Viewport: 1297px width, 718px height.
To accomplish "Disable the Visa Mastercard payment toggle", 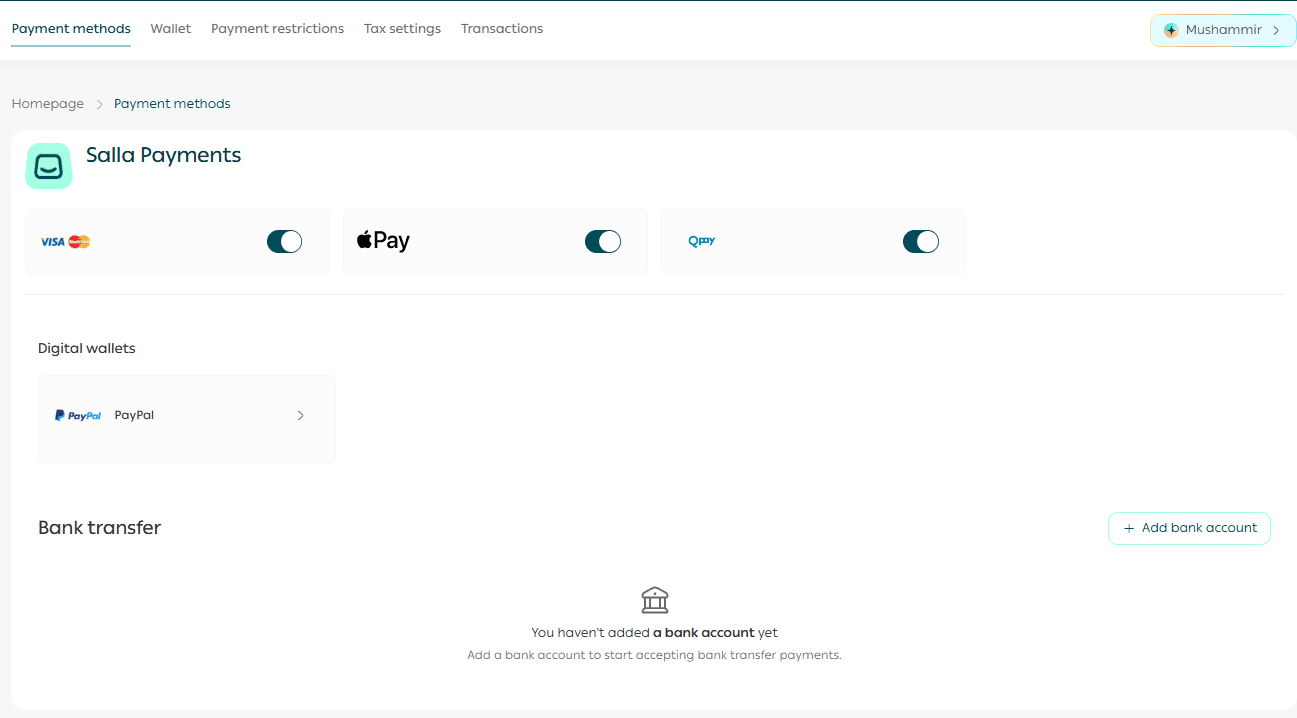I will [x=284, y=241].
